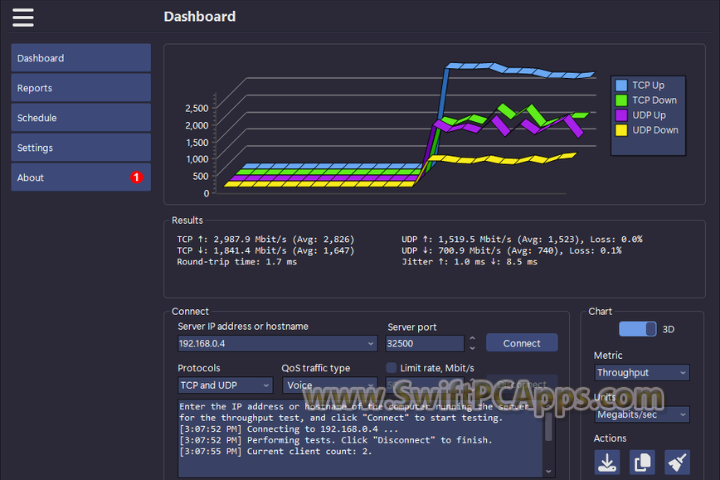Increase the server port value
Image resolution: width=720 pixels, height=480 pixels.
[472, 339]
